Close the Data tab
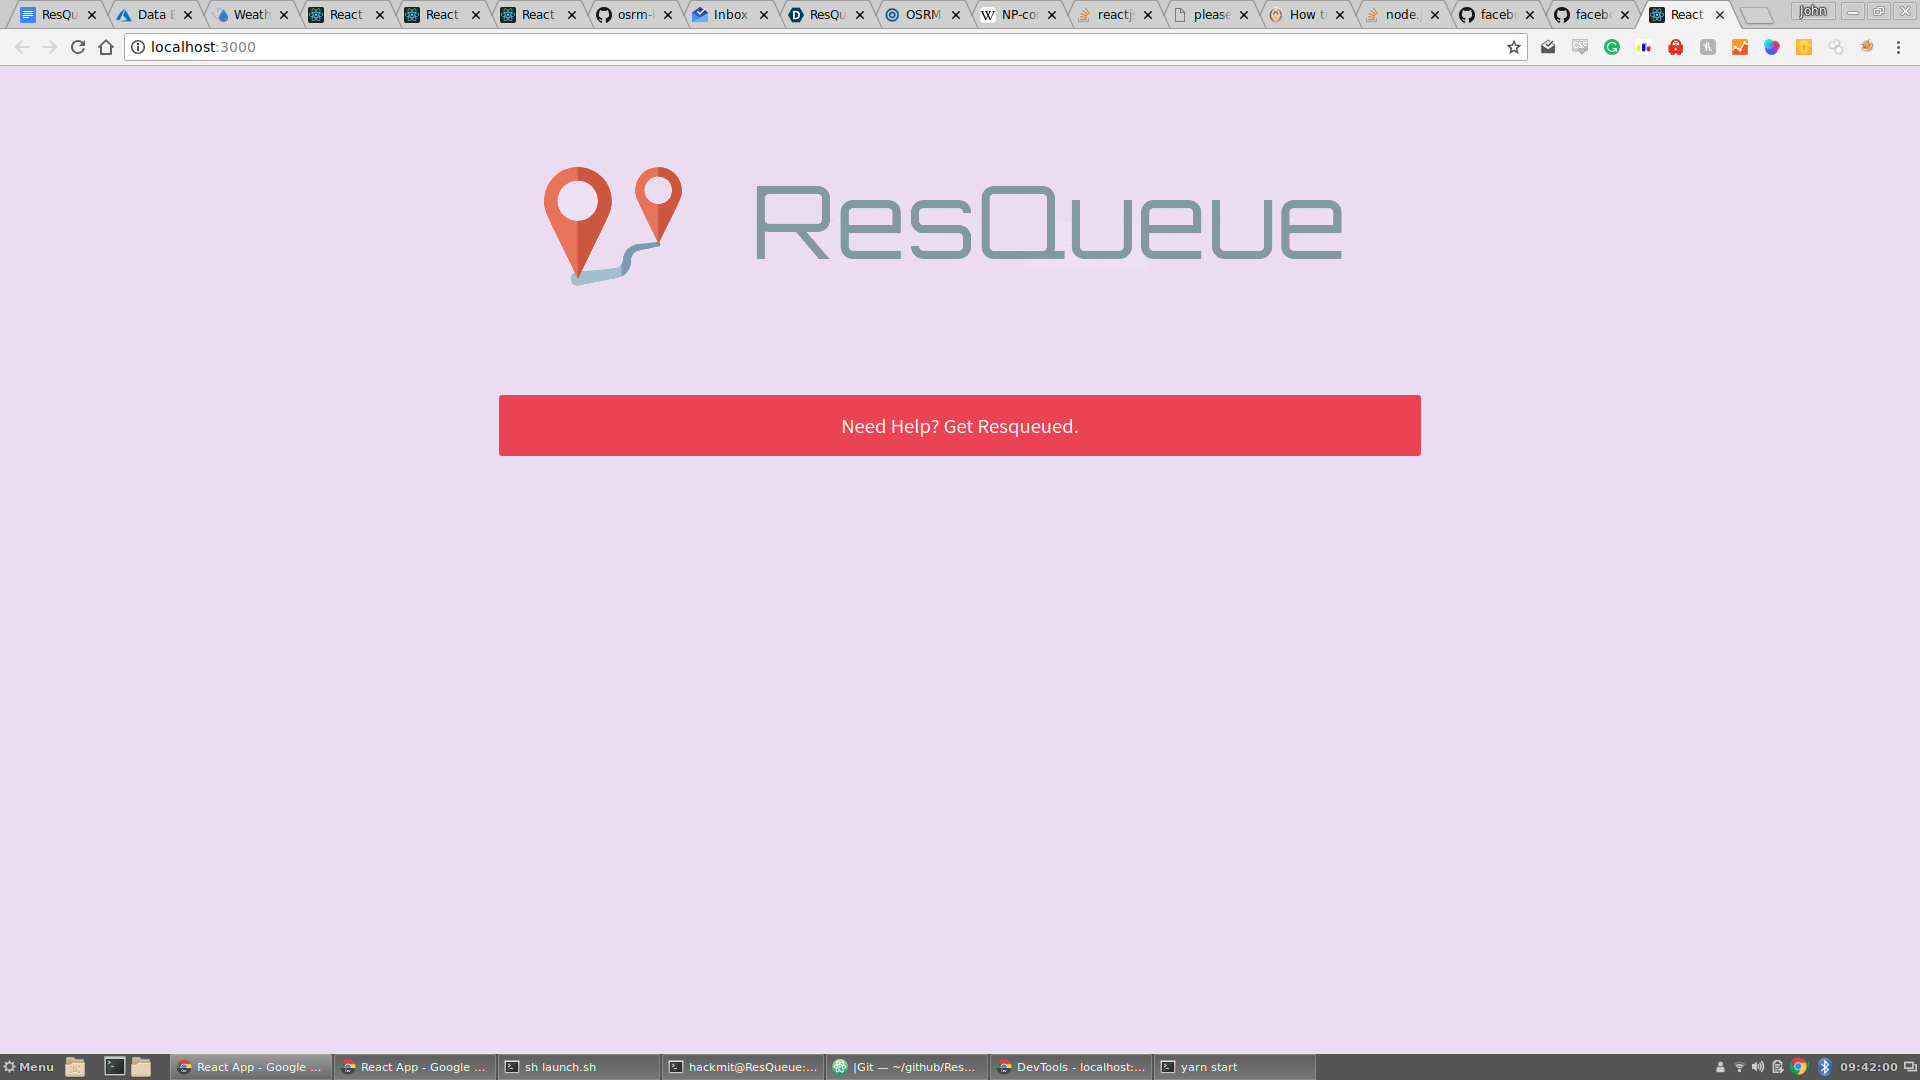This screenshot has height=1080, width=1920. [x=188, y=15]
